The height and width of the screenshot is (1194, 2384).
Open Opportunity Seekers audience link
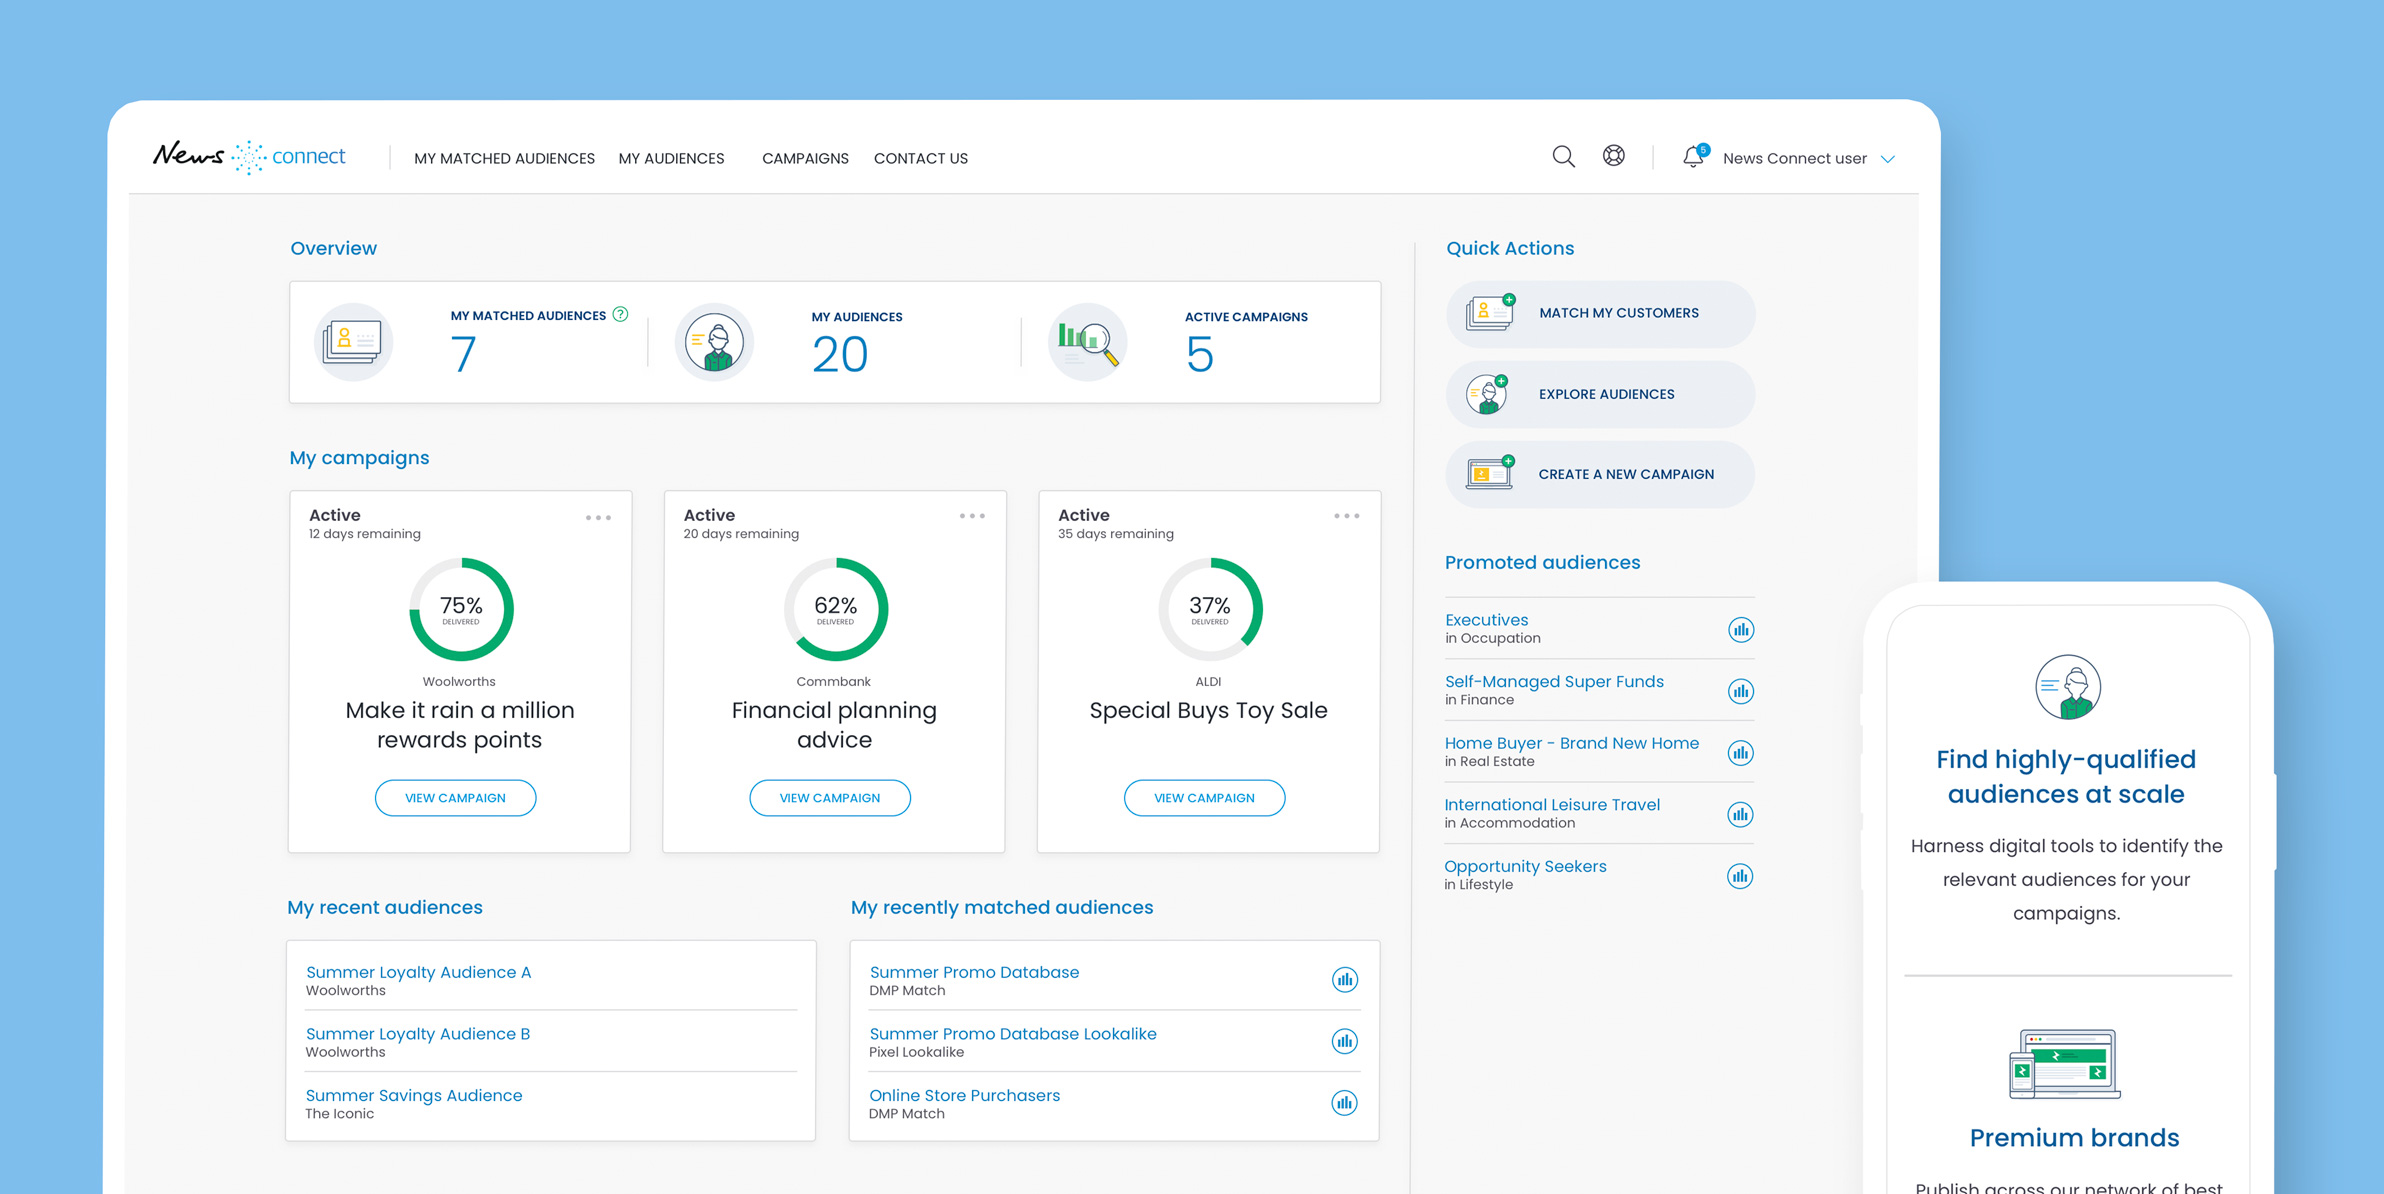1525,866
